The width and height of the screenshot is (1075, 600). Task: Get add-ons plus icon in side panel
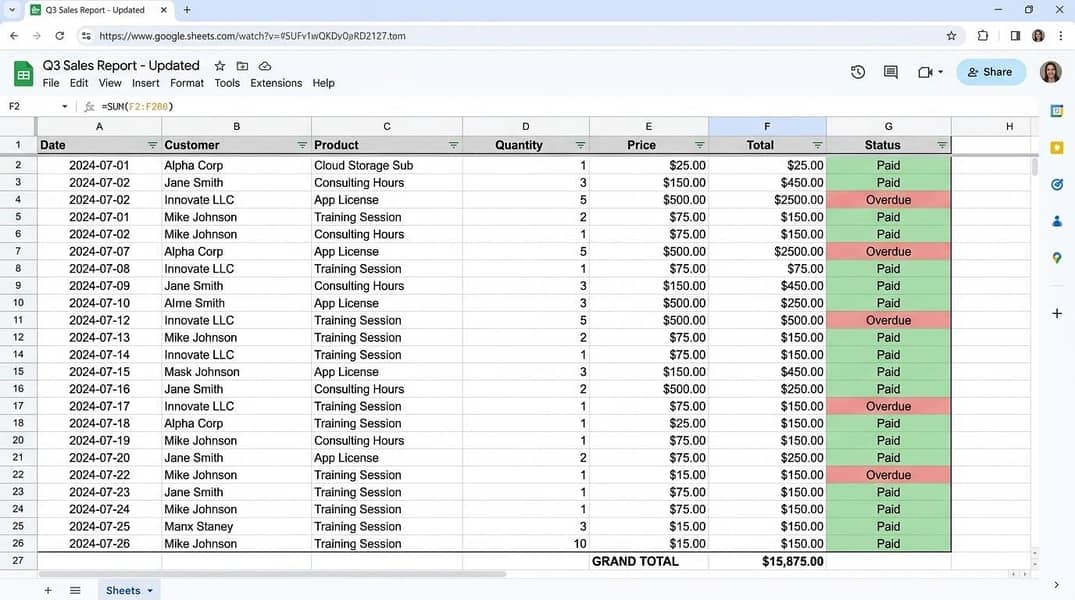click(x=1056, y=313)
